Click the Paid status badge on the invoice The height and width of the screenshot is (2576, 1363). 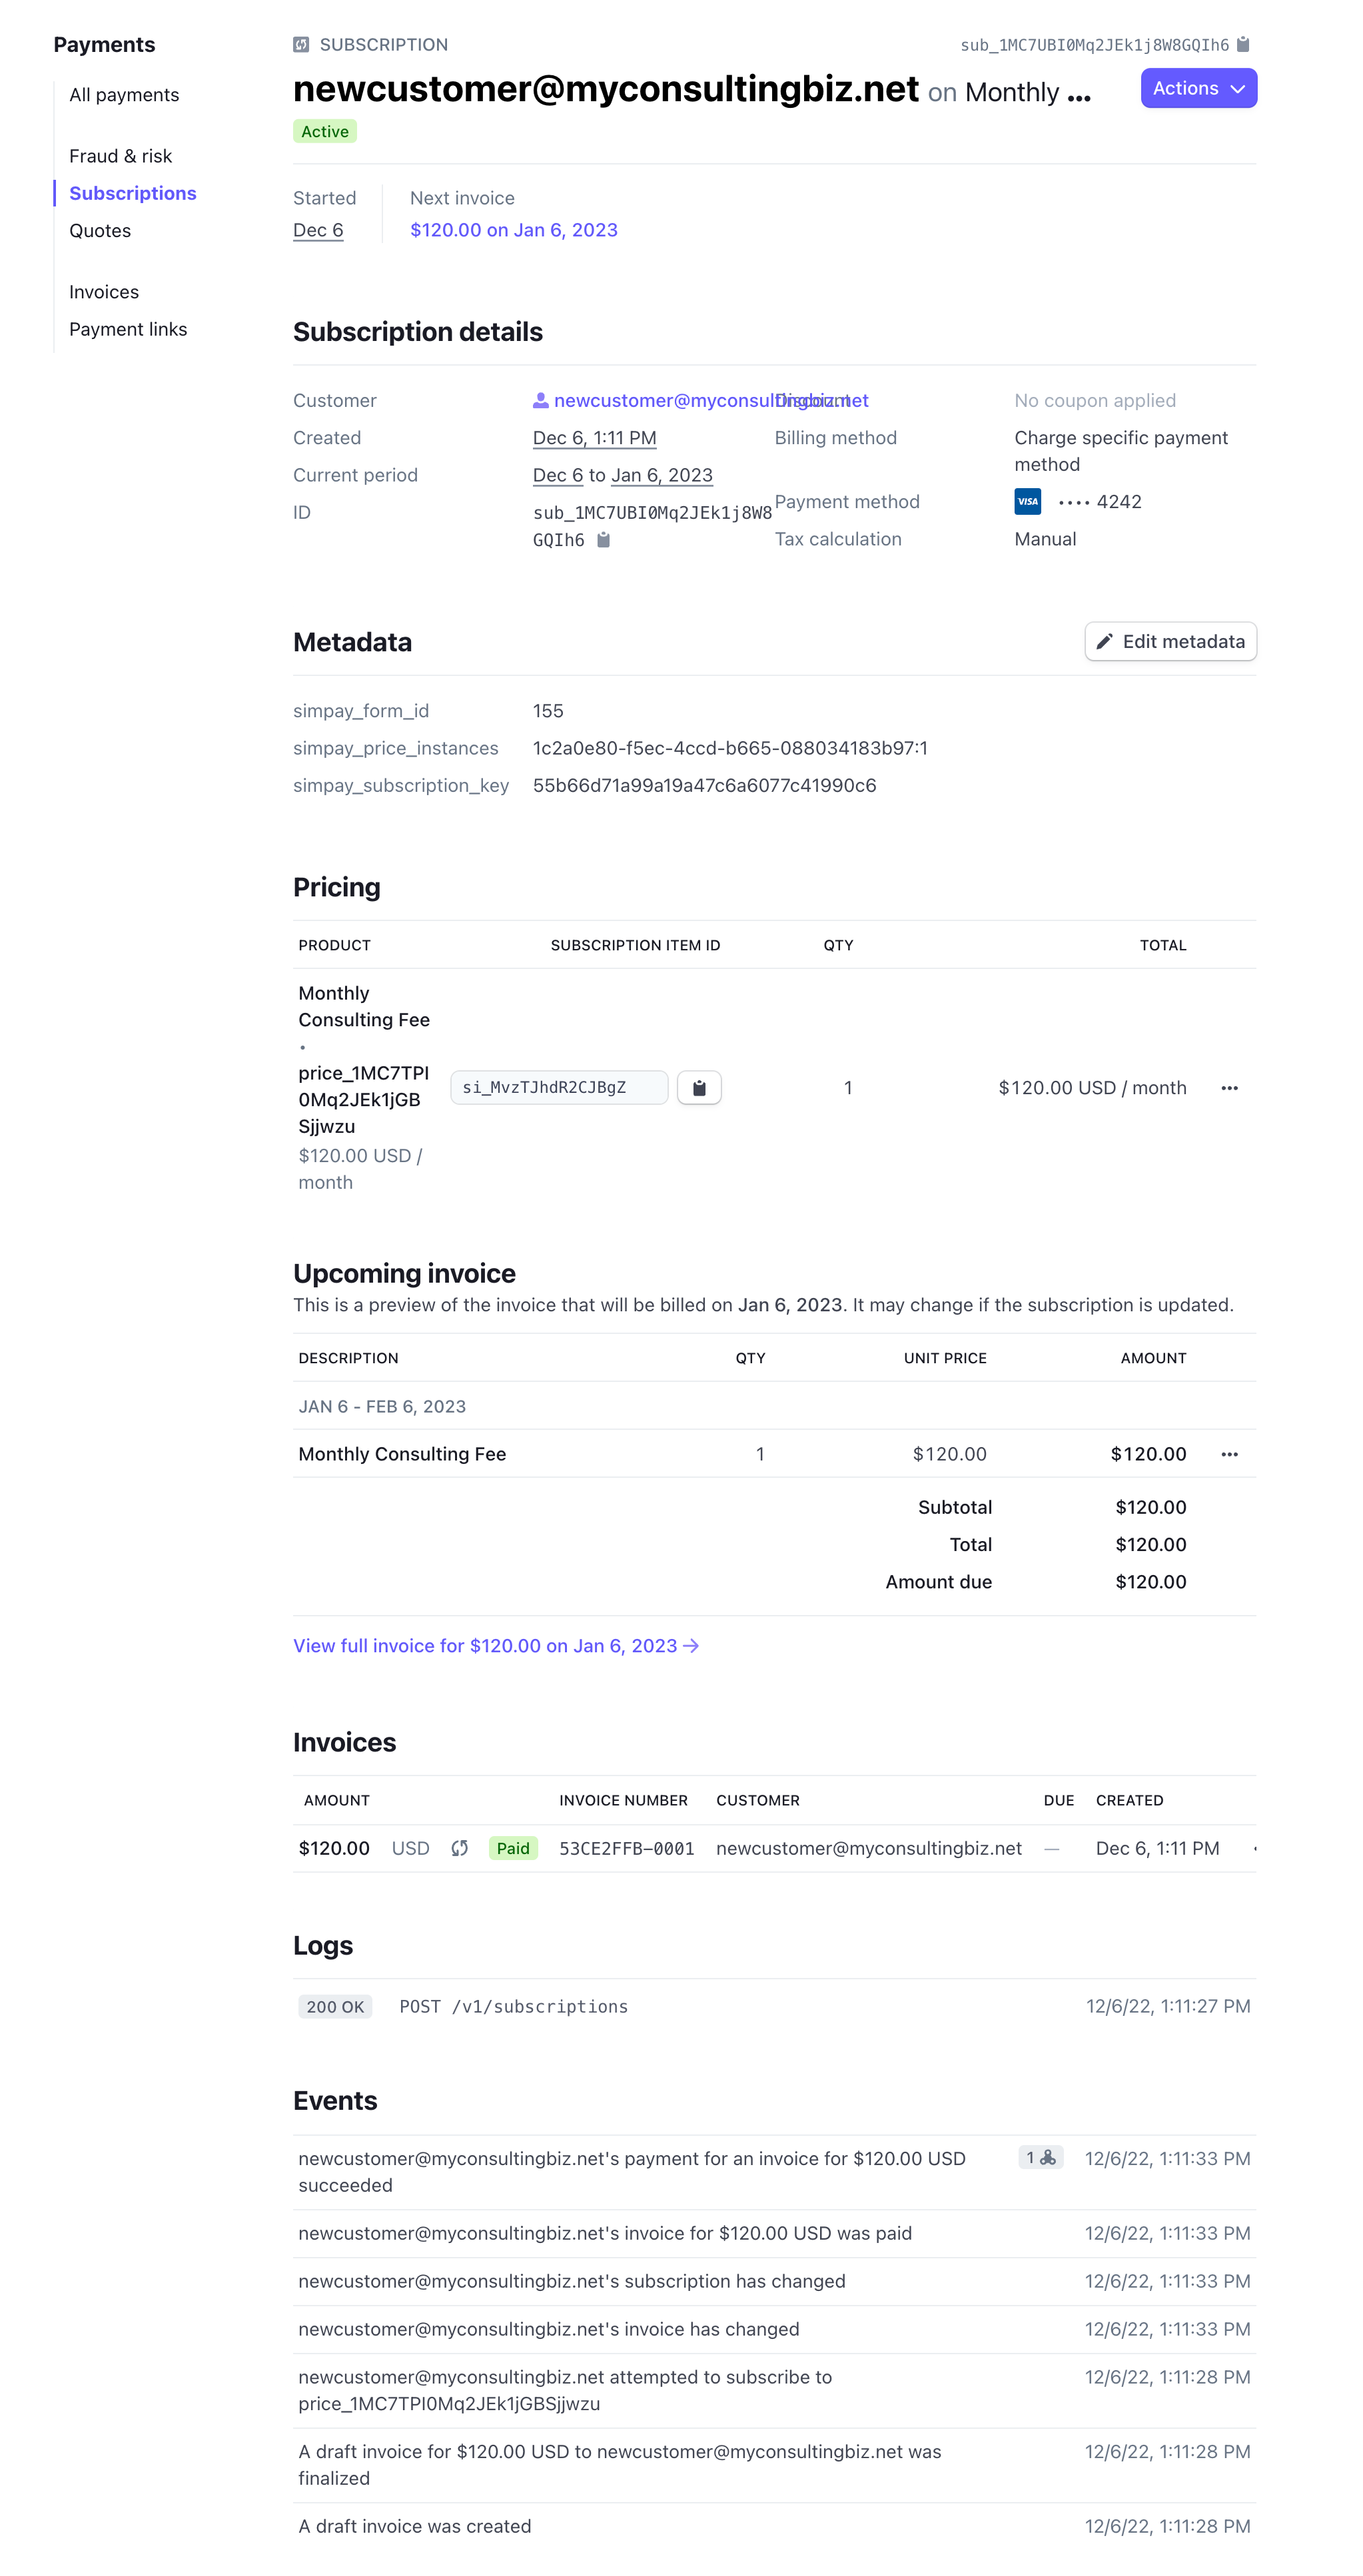click(513, 1848)
